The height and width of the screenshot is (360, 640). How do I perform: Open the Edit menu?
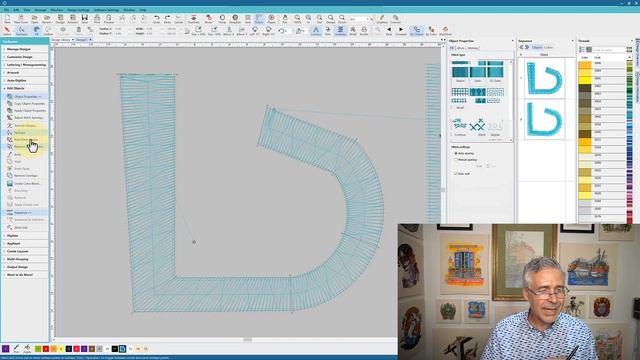[16, 10]
